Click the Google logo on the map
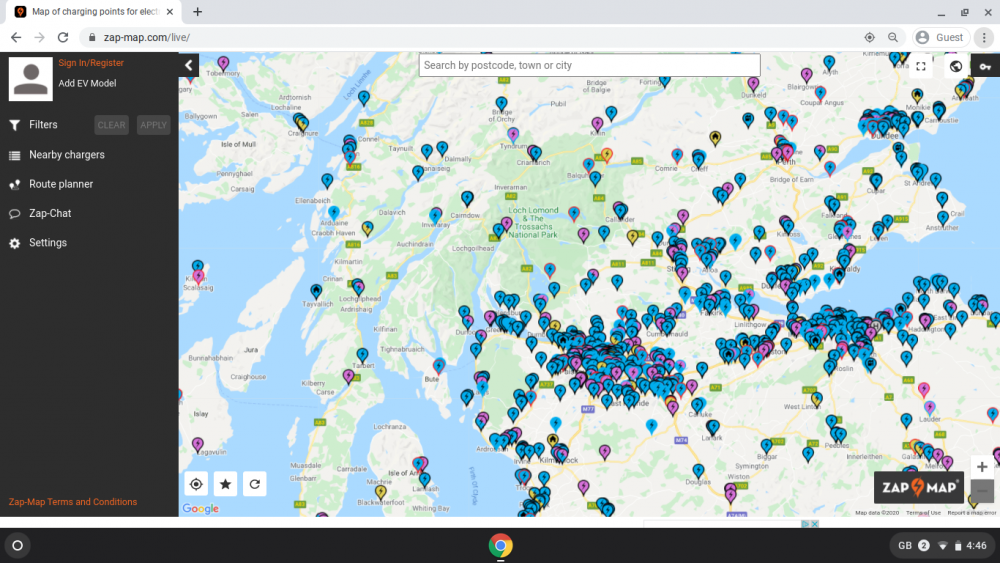 [200, 508]
